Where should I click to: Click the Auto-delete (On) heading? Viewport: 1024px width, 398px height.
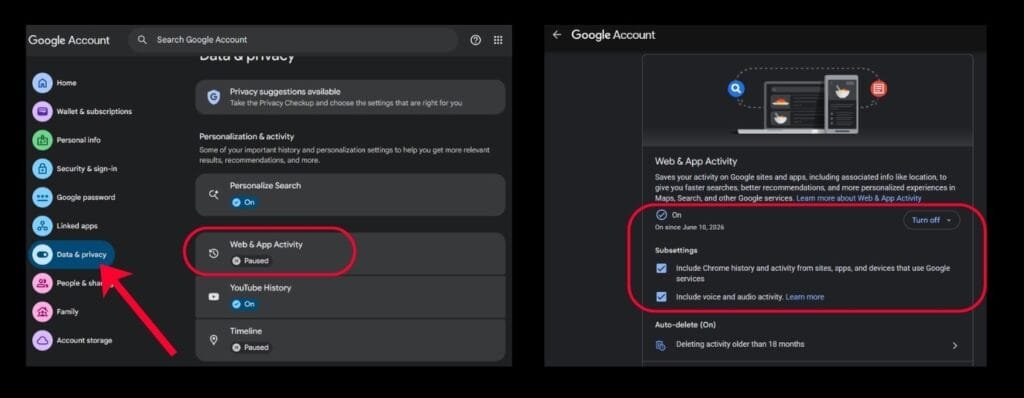pos(685,324)
